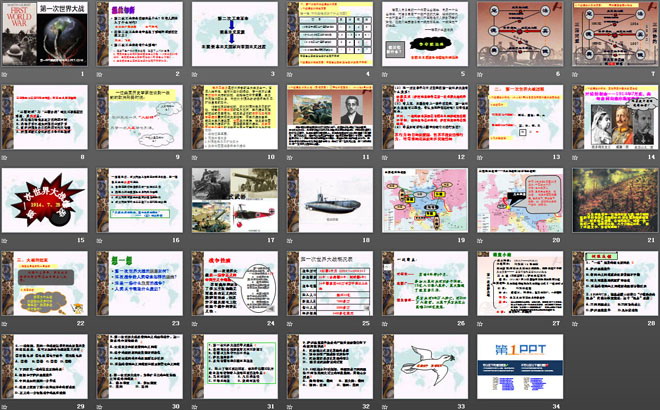Image resolution: width=660 pixels, height=410 pixels.
Task: Select slide 26 with green text
Action: click(x=425, y=284)
